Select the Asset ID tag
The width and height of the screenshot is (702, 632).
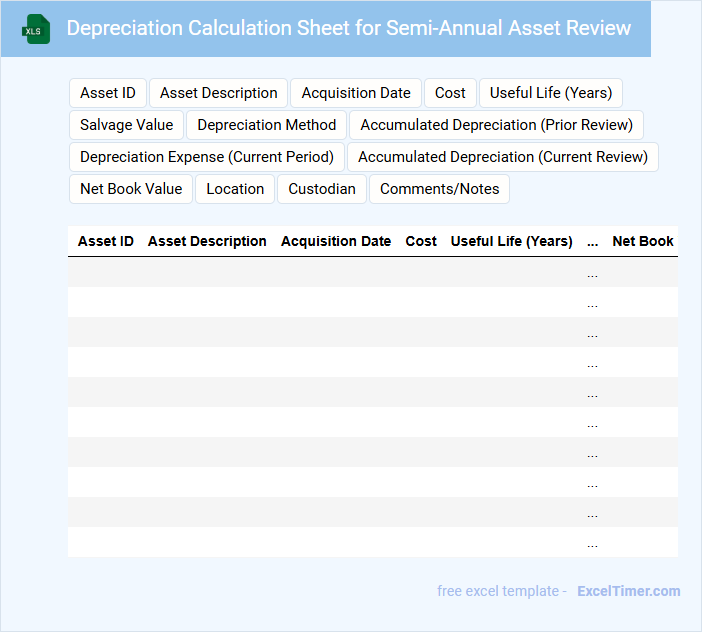click(x=108, y=93)
